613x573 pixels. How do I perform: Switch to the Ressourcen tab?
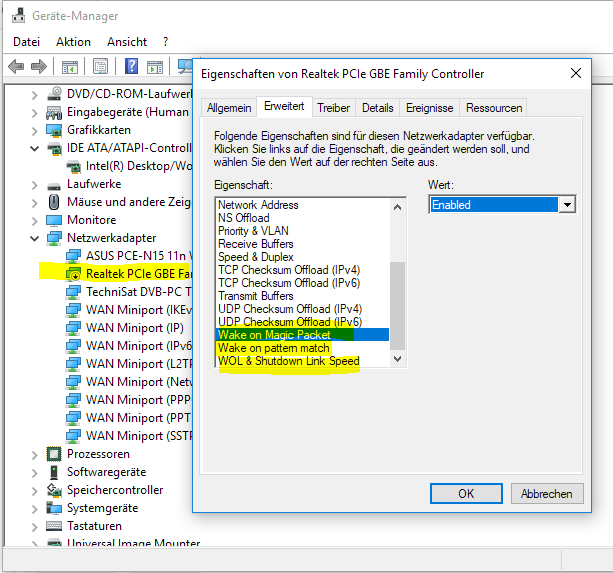tap(494, 108)
